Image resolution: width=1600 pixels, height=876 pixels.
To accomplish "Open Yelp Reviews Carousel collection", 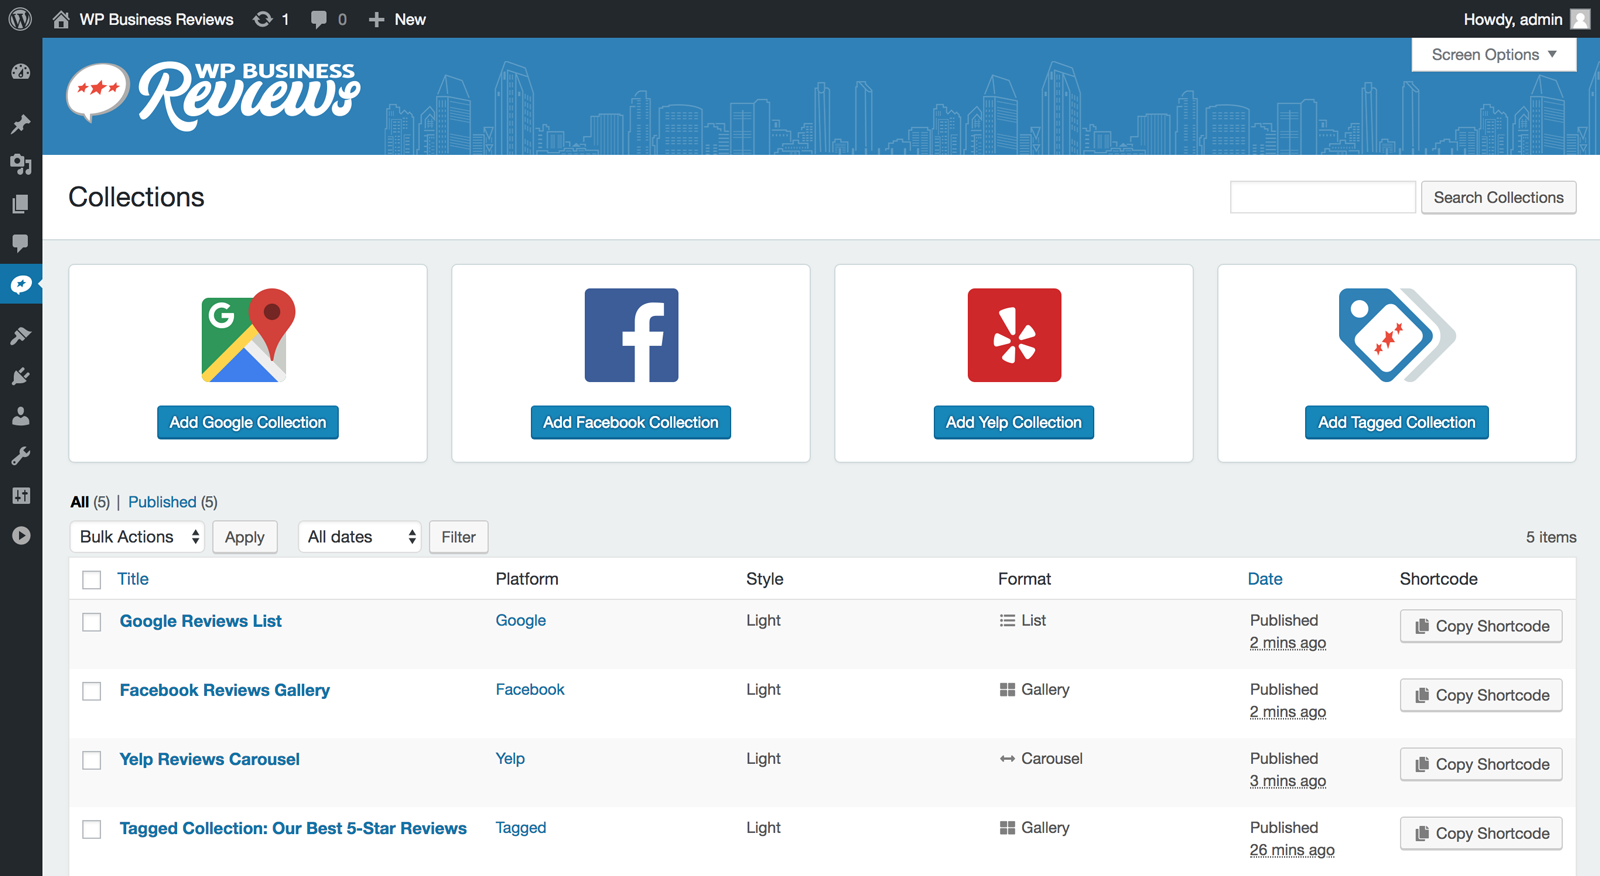I will tap(210, 759).
